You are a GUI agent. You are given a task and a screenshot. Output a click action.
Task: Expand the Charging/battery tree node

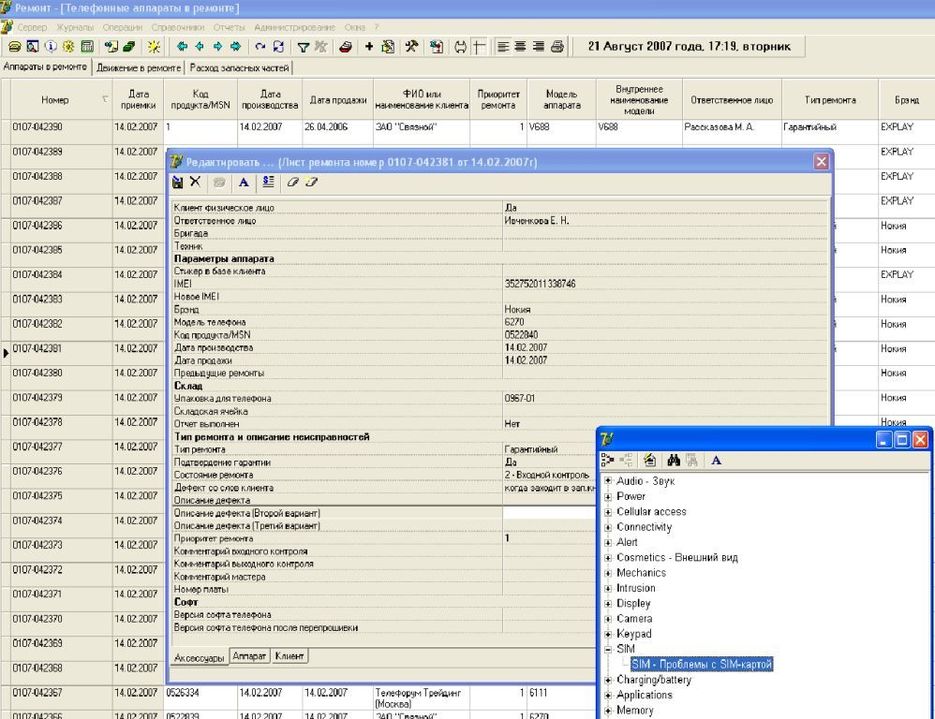tap(608, 680)
